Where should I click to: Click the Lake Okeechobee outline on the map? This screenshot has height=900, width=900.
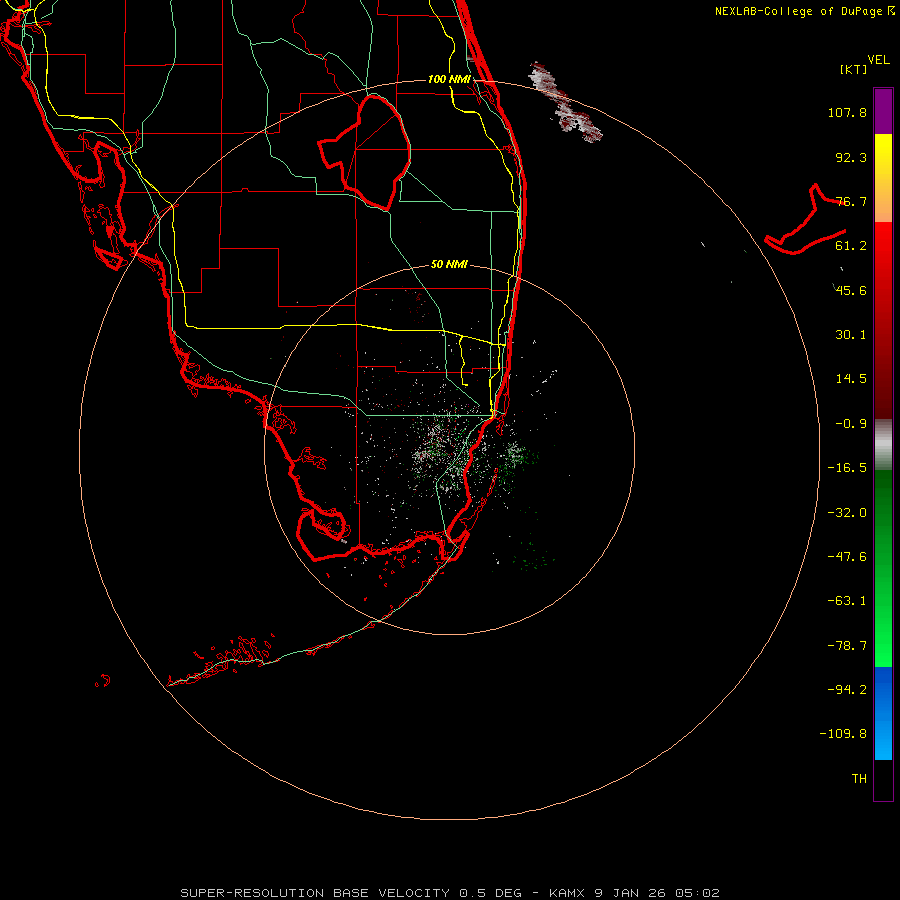click(365, 151)
